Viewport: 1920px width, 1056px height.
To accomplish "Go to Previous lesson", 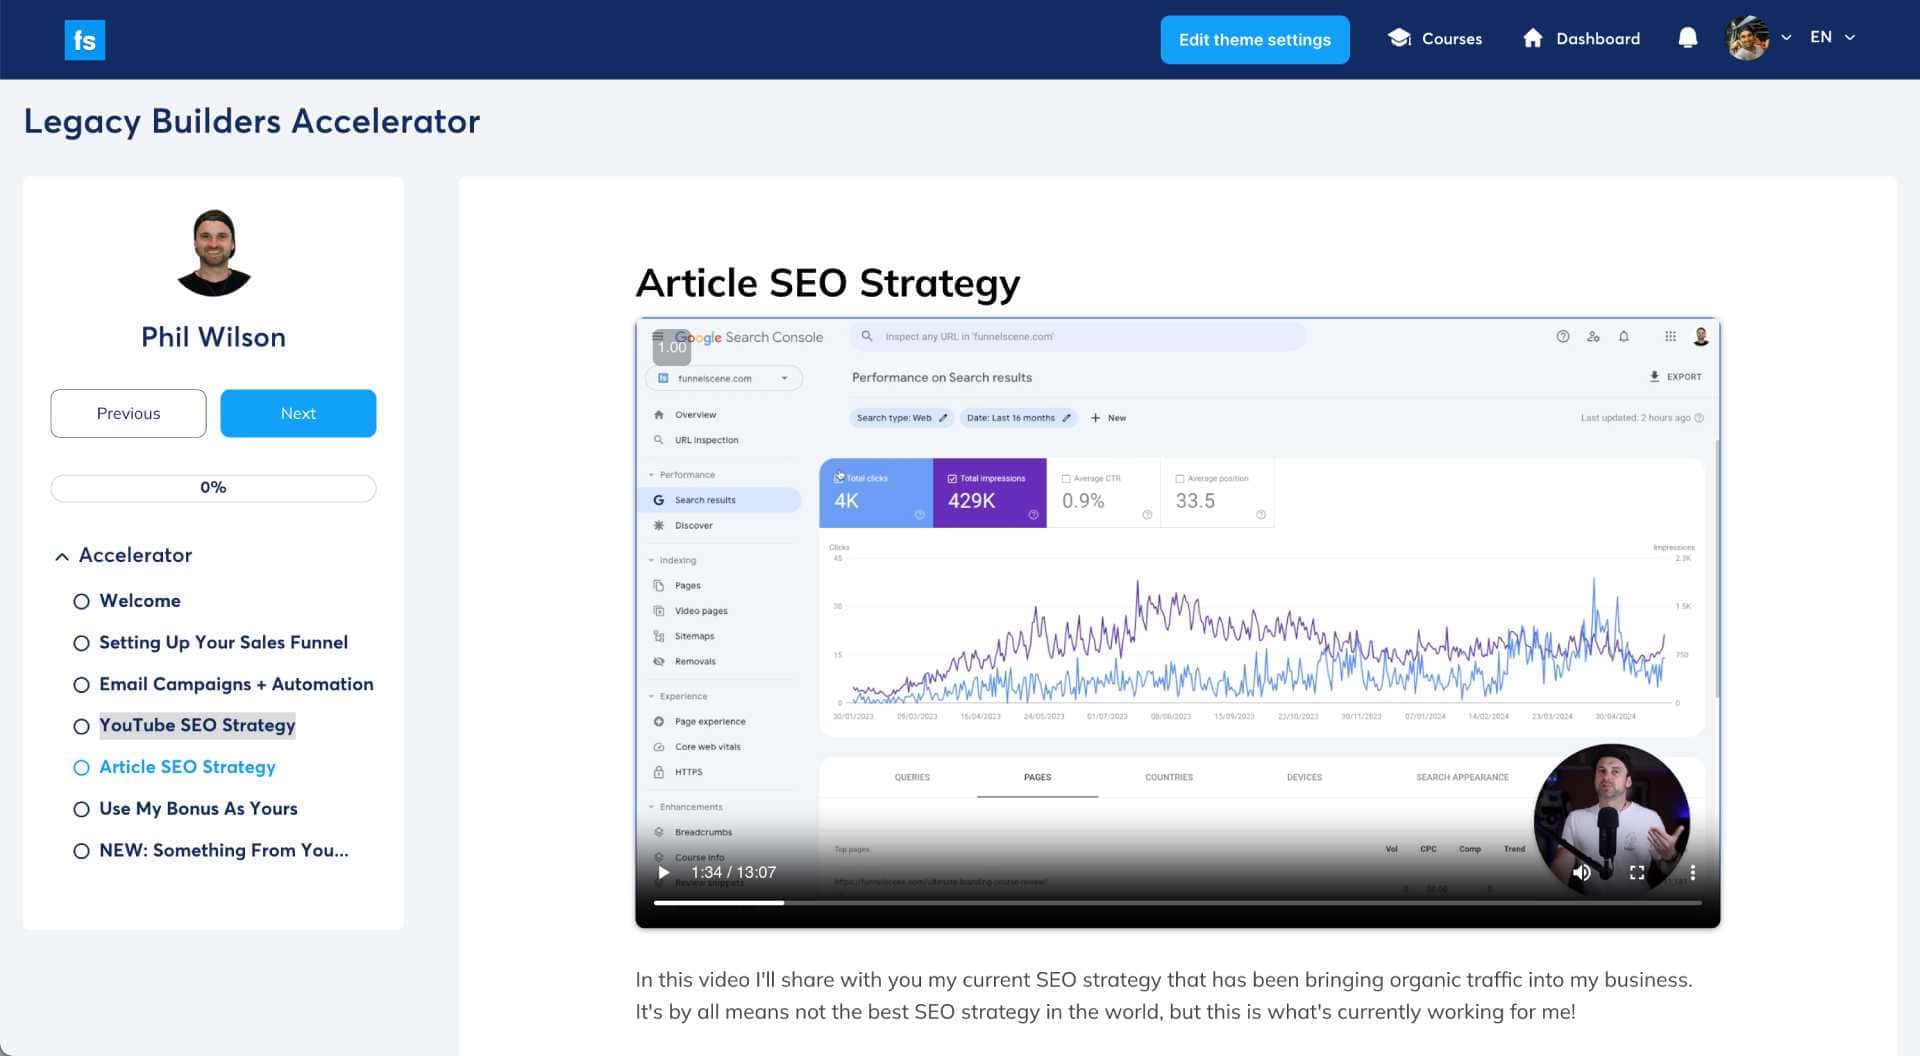I will [128, 414].
